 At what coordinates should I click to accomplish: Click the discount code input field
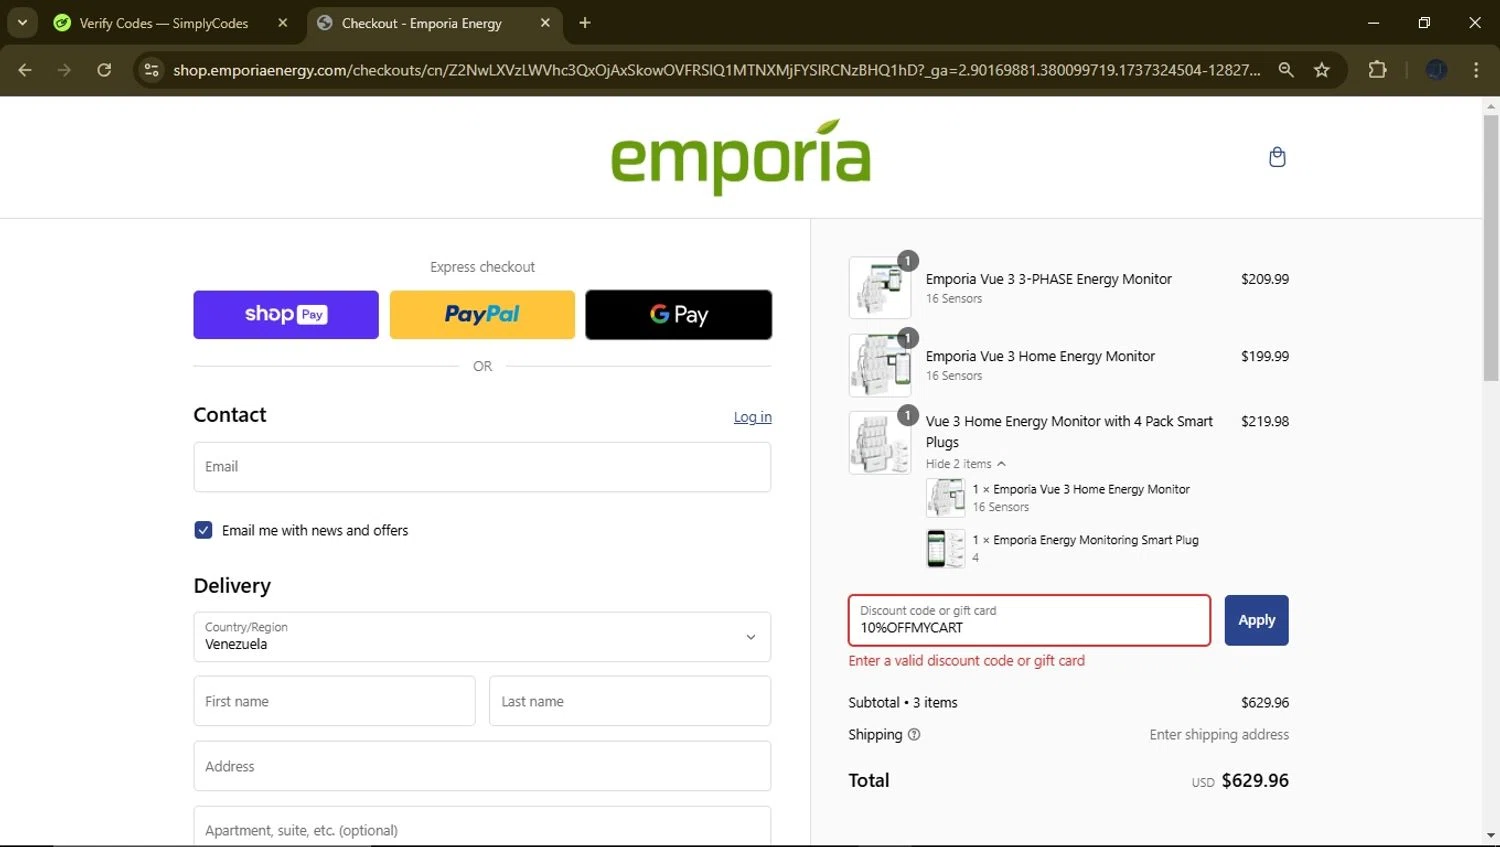1029,620
